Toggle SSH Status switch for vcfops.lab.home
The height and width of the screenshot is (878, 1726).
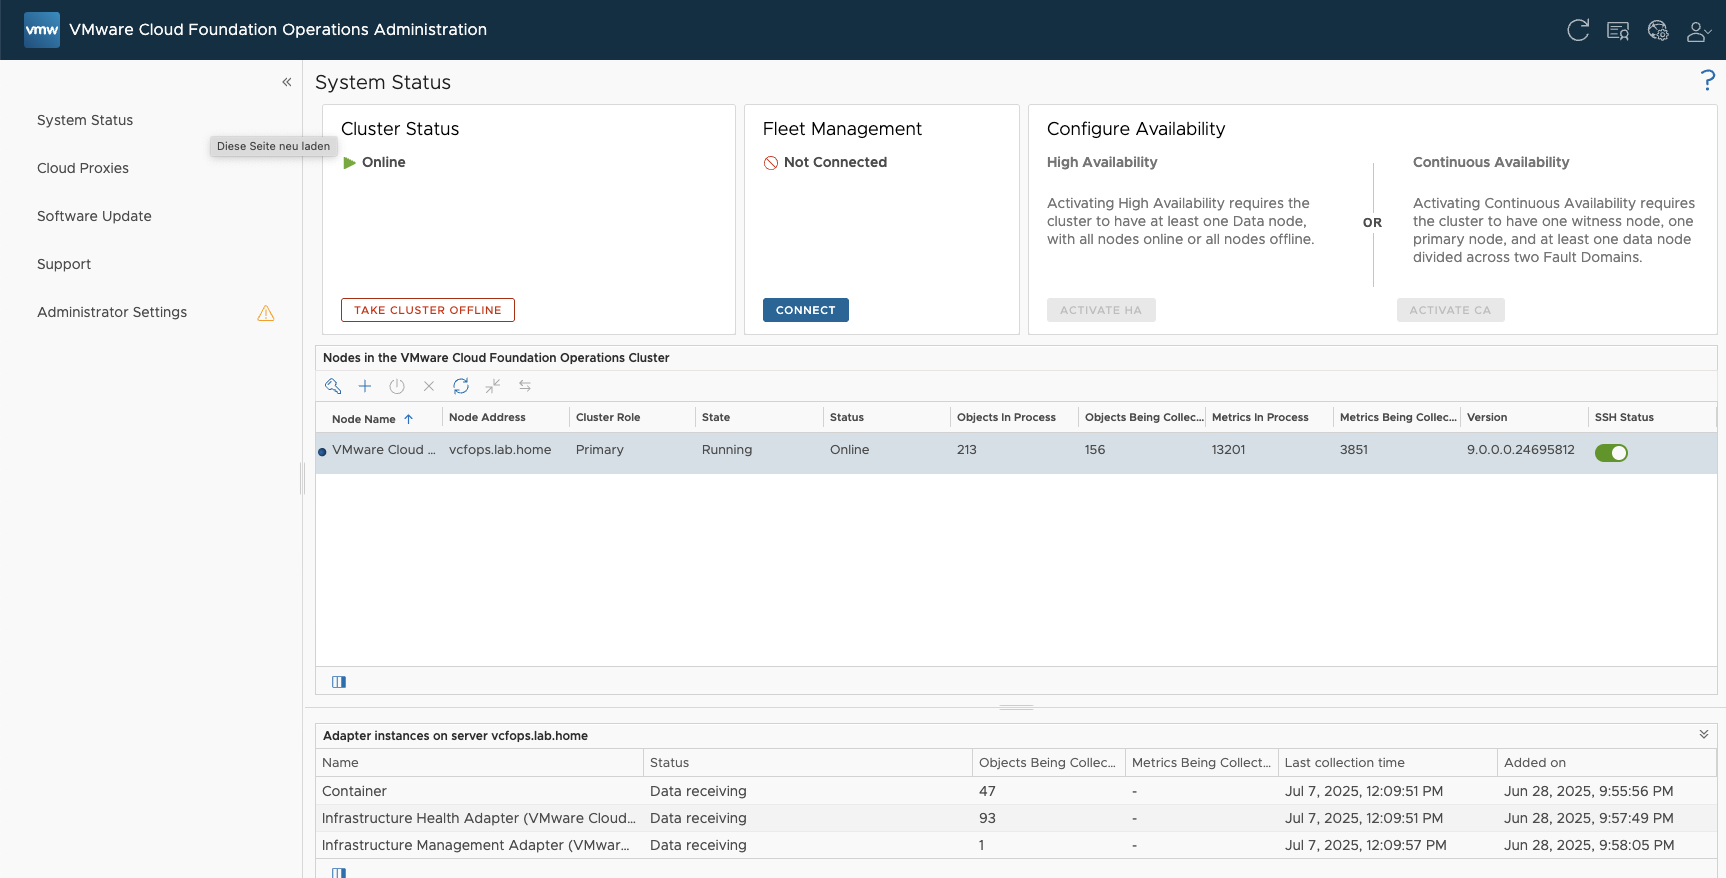tap(1611, 453)
